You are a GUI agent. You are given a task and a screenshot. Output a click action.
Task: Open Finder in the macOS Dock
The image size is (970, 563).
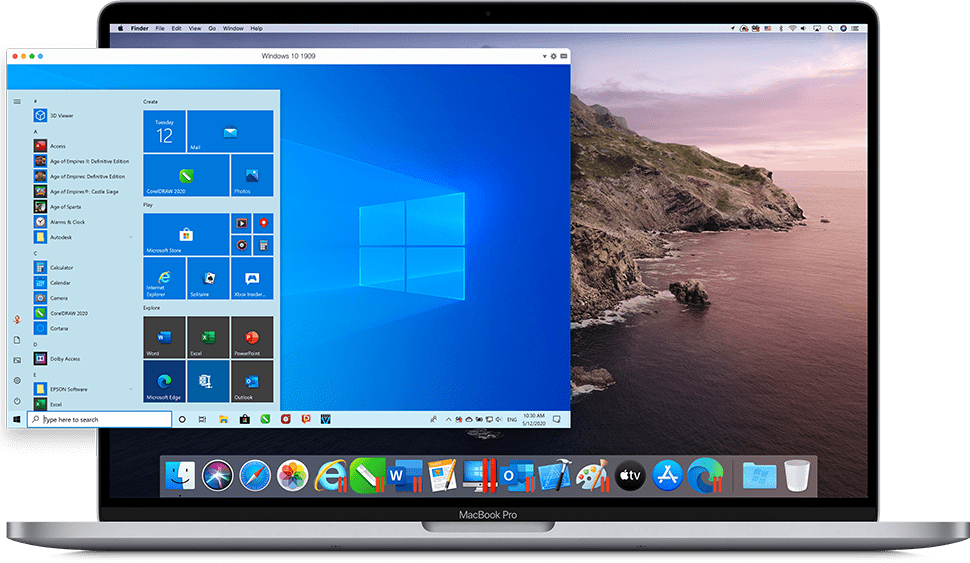pyautogui.click(x=180, y=476)
